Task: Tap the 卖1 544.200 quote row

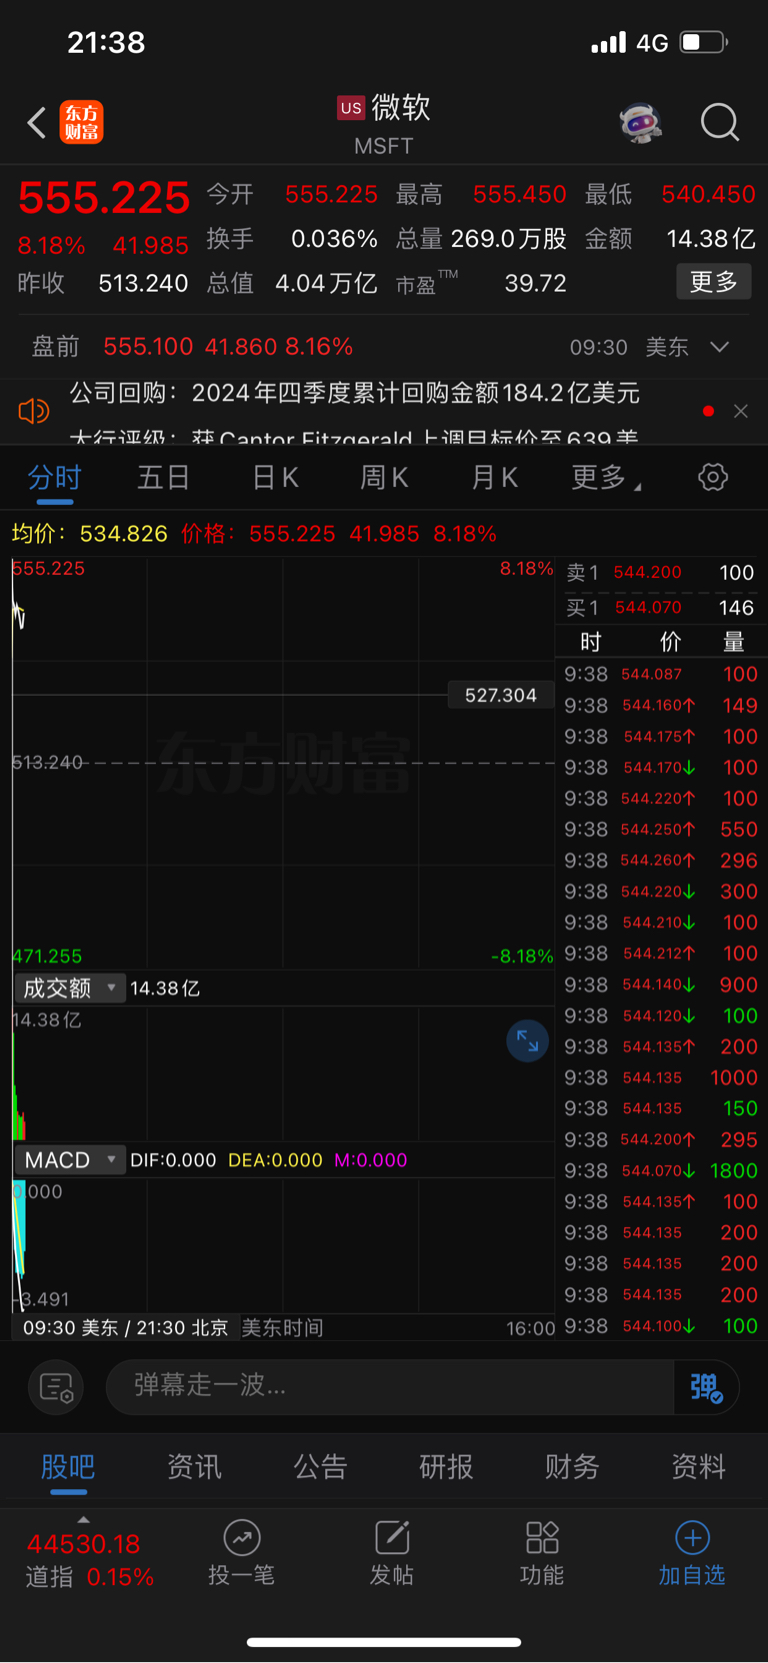Action: pos(660,573)
